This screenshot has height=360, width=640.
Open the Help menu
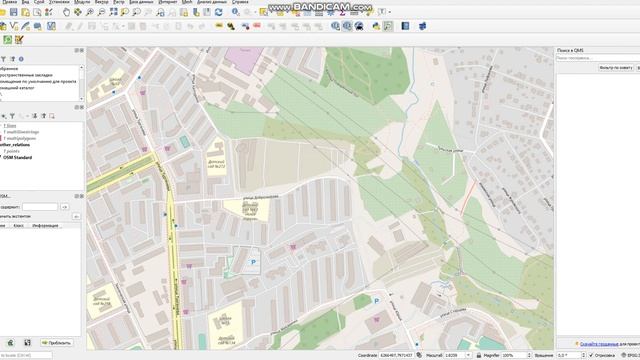240,2
